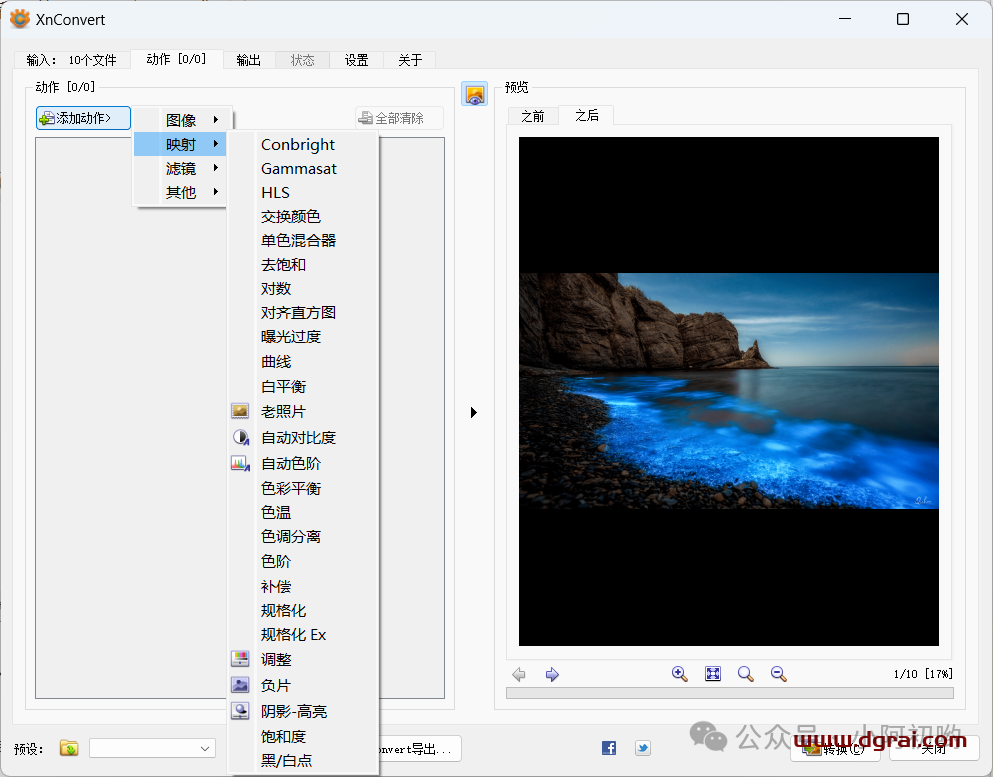Click the preview horizontal scrollbar
The width and height of the screenshot is (993, 777).
point(730,693)
